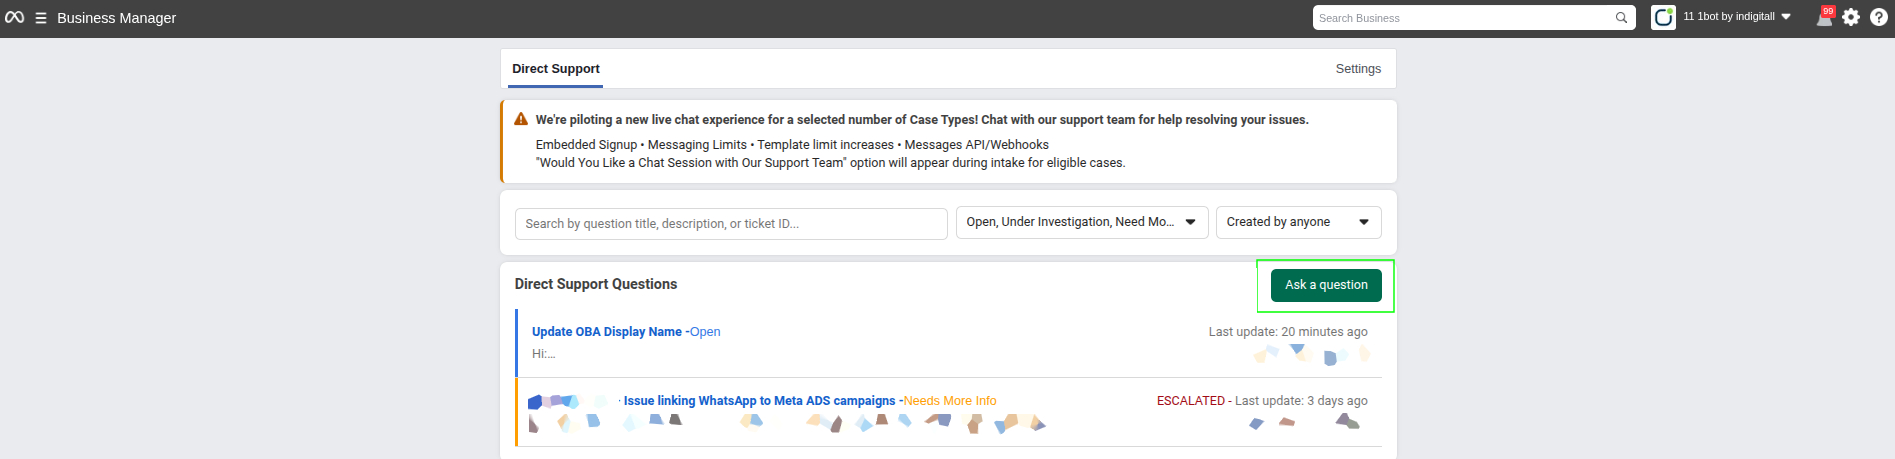Open the notifications bell icon

(1824, 17)
